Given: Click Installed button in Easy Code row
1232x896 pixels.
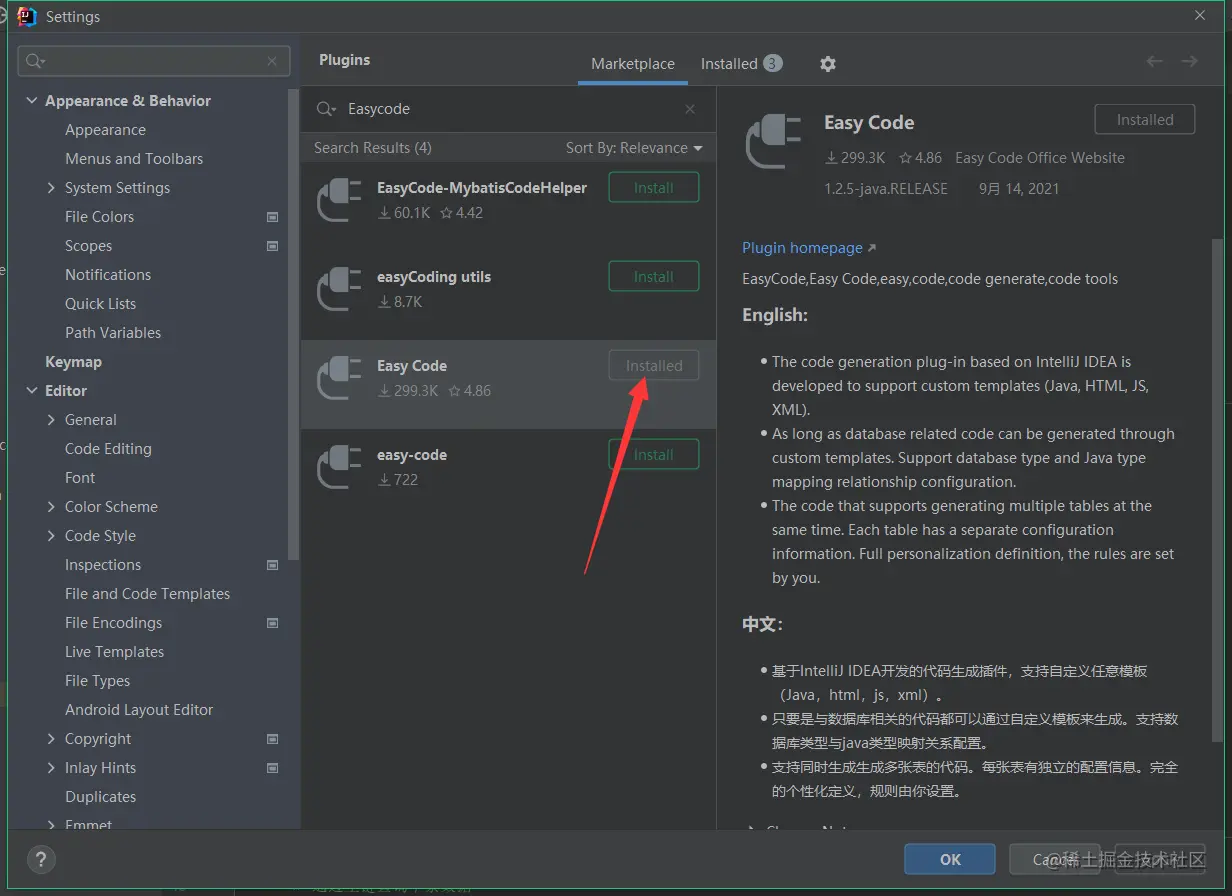Looking at the screenshot, I should 654,366.
